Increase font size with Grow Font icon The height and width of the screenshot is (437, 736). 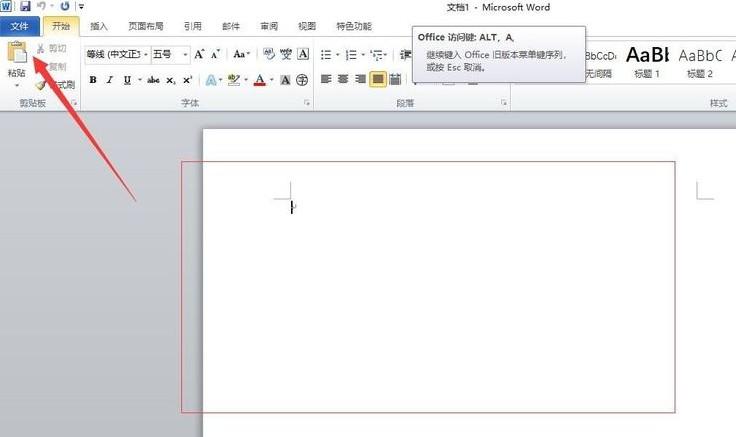199,54
